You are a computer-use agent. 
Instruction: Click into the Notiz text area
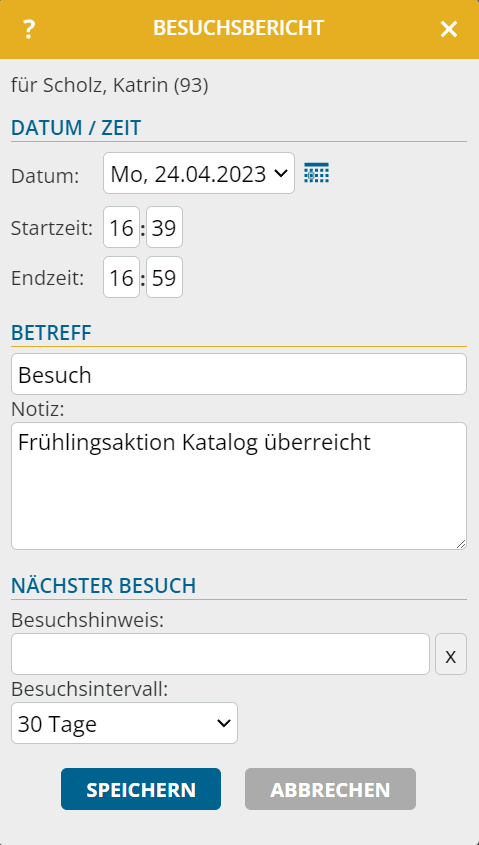[x=239, y=486]
